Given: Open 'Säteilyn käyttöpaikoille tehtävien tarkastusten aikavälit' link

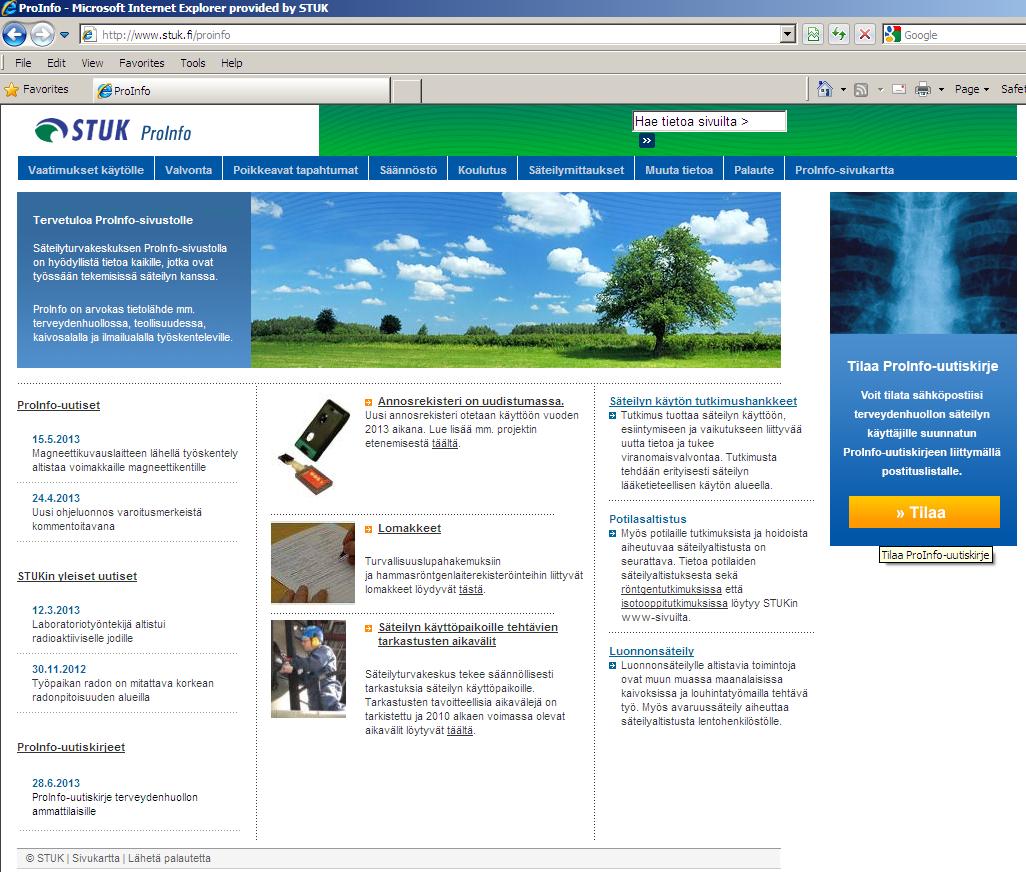Looking at the screenshot, I should tap(468, 634).
